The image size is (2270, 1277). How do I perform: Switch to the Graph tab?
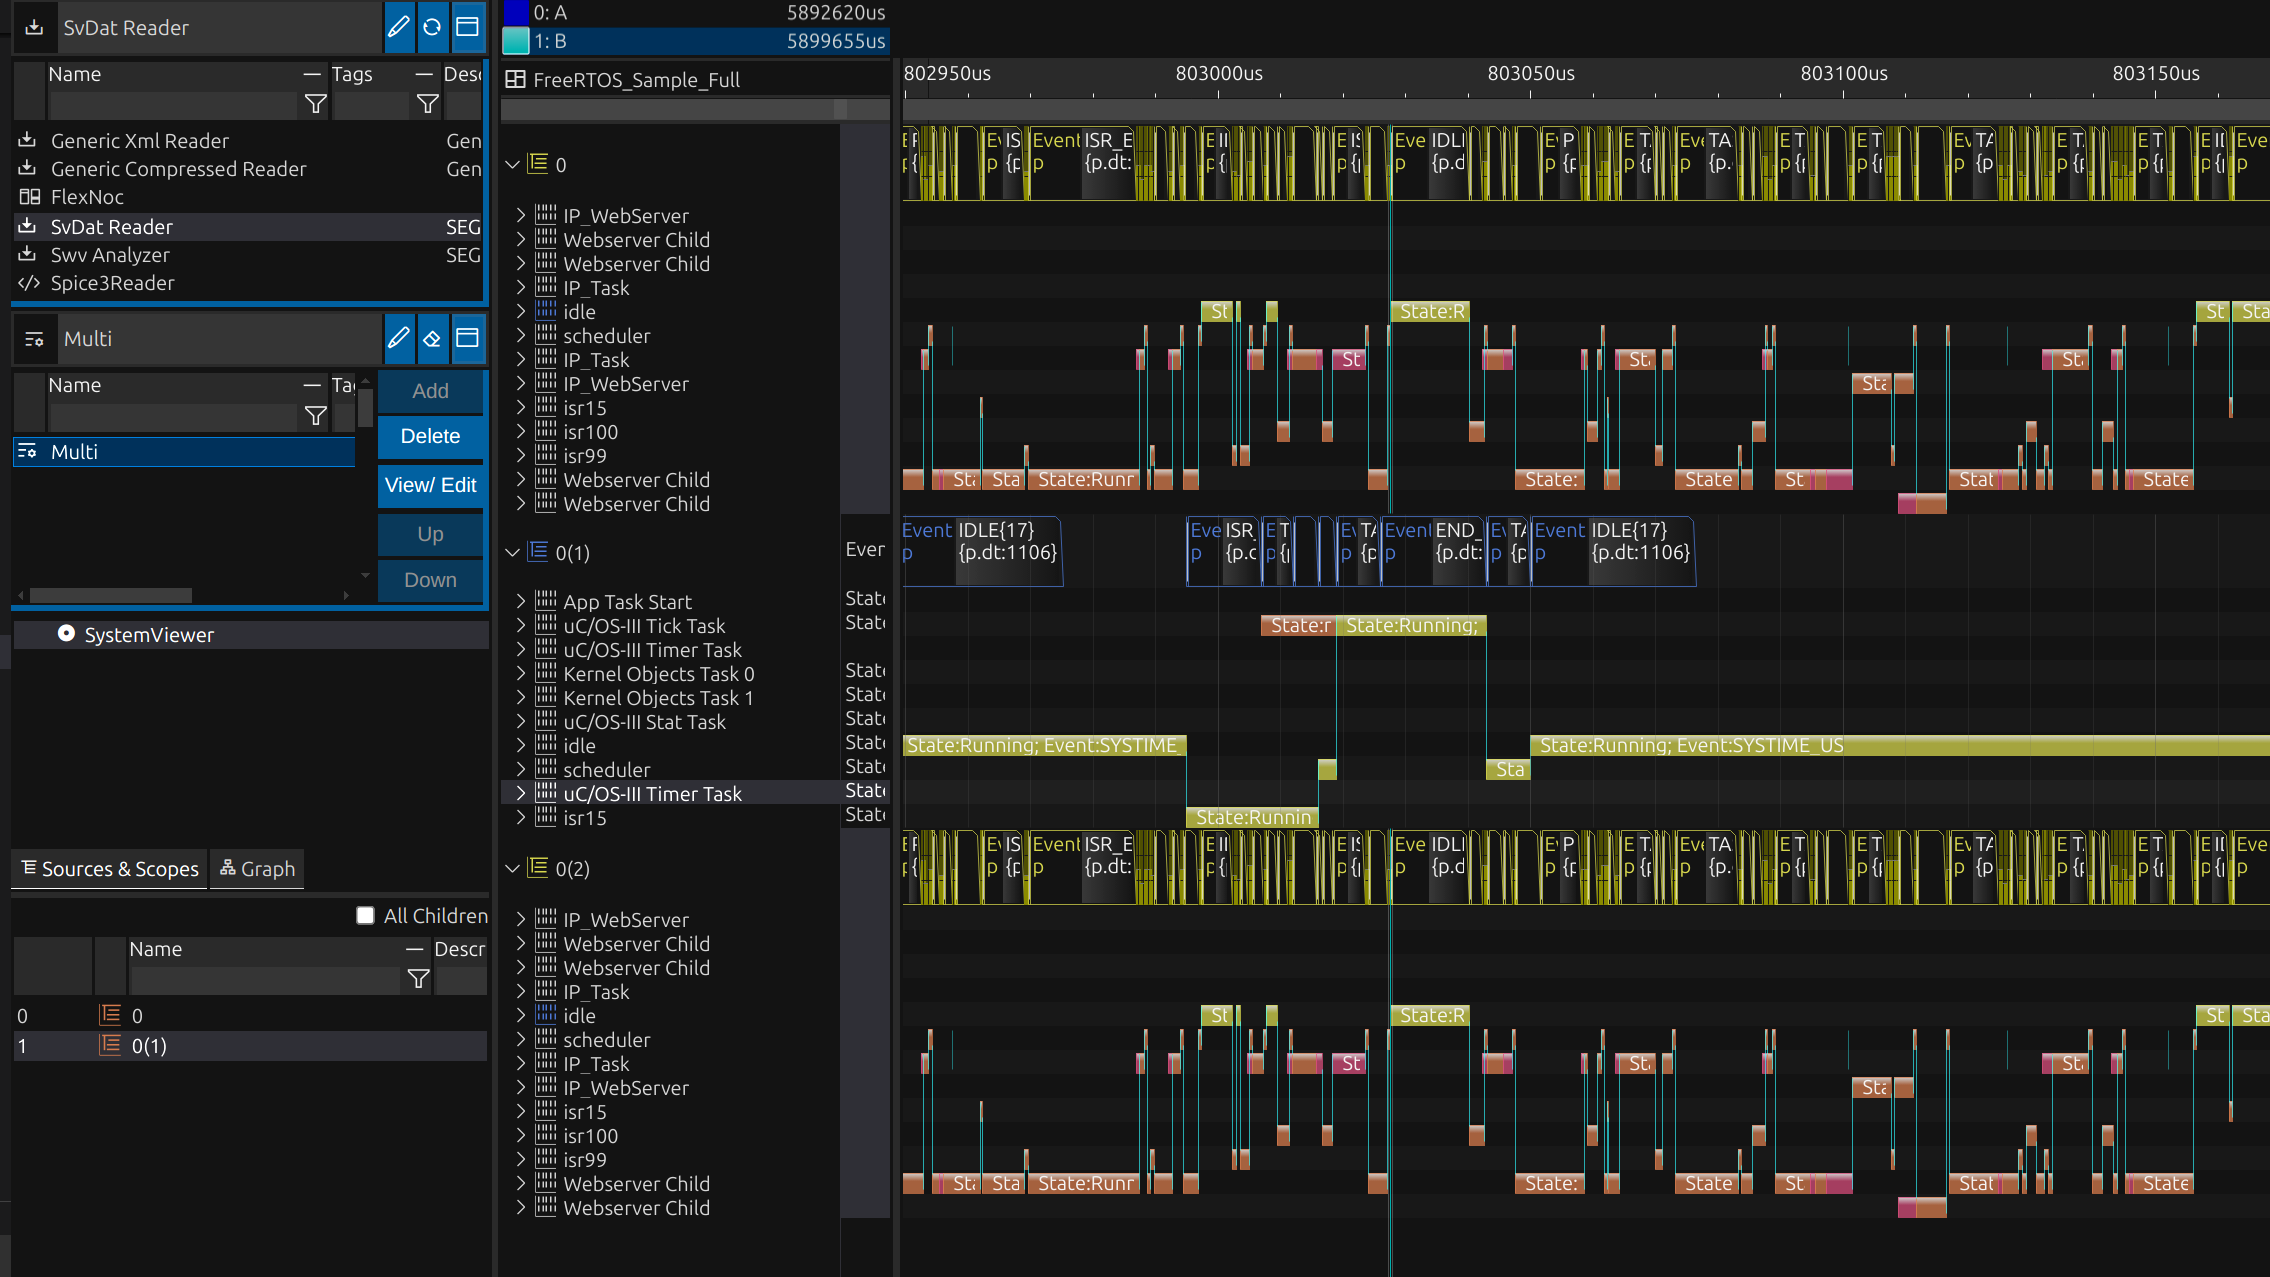pos(257,868)
